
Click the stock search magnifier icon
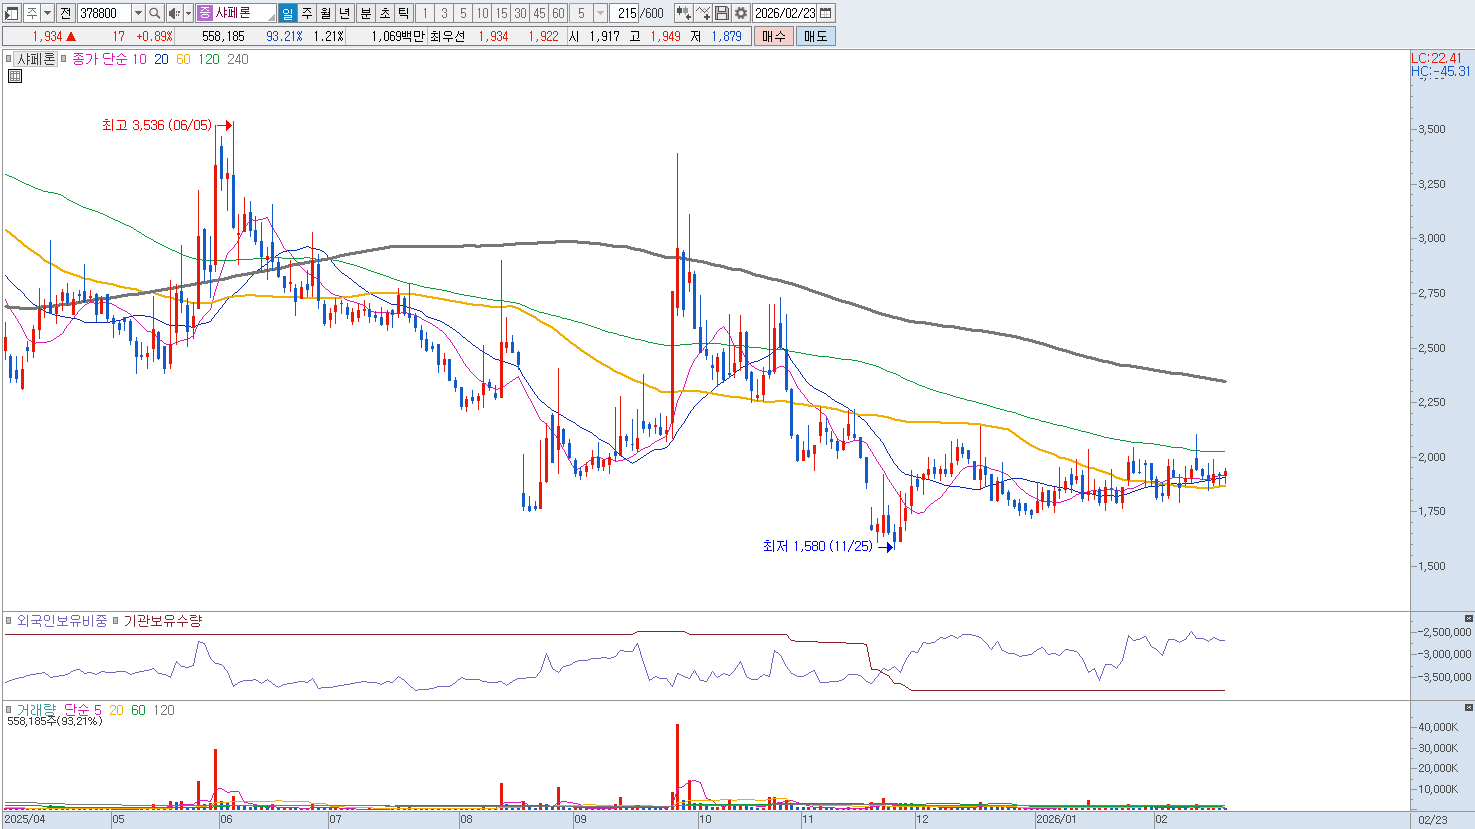[x=155, y=13]
